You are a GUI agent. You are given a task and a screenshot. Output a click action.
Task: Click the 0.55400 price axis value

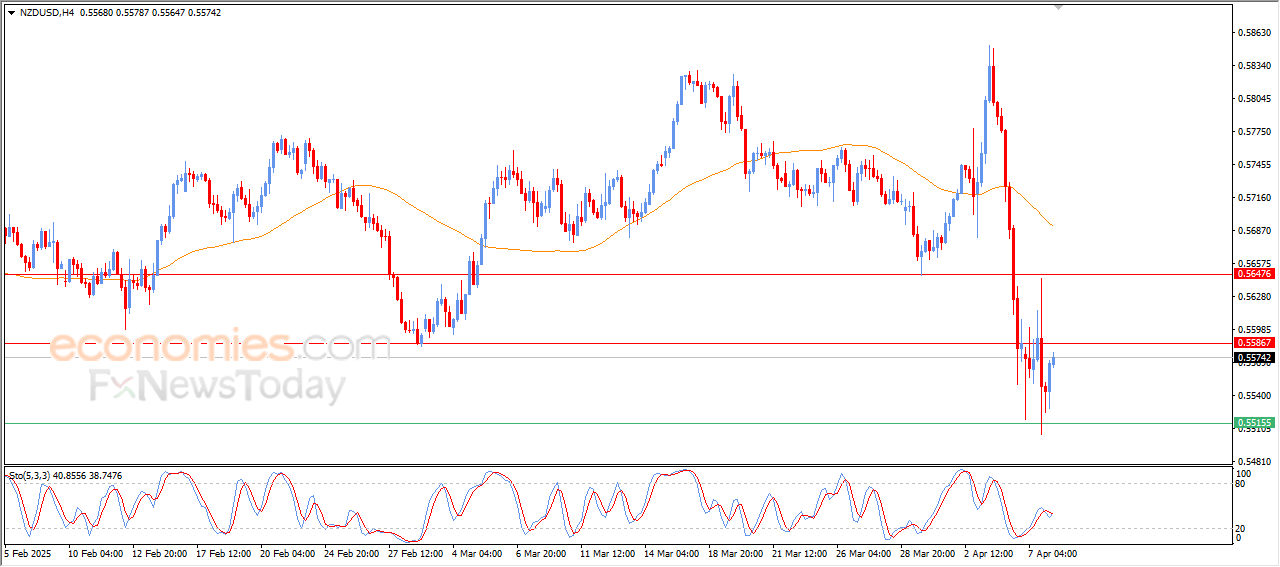(x=1254, y=396)
